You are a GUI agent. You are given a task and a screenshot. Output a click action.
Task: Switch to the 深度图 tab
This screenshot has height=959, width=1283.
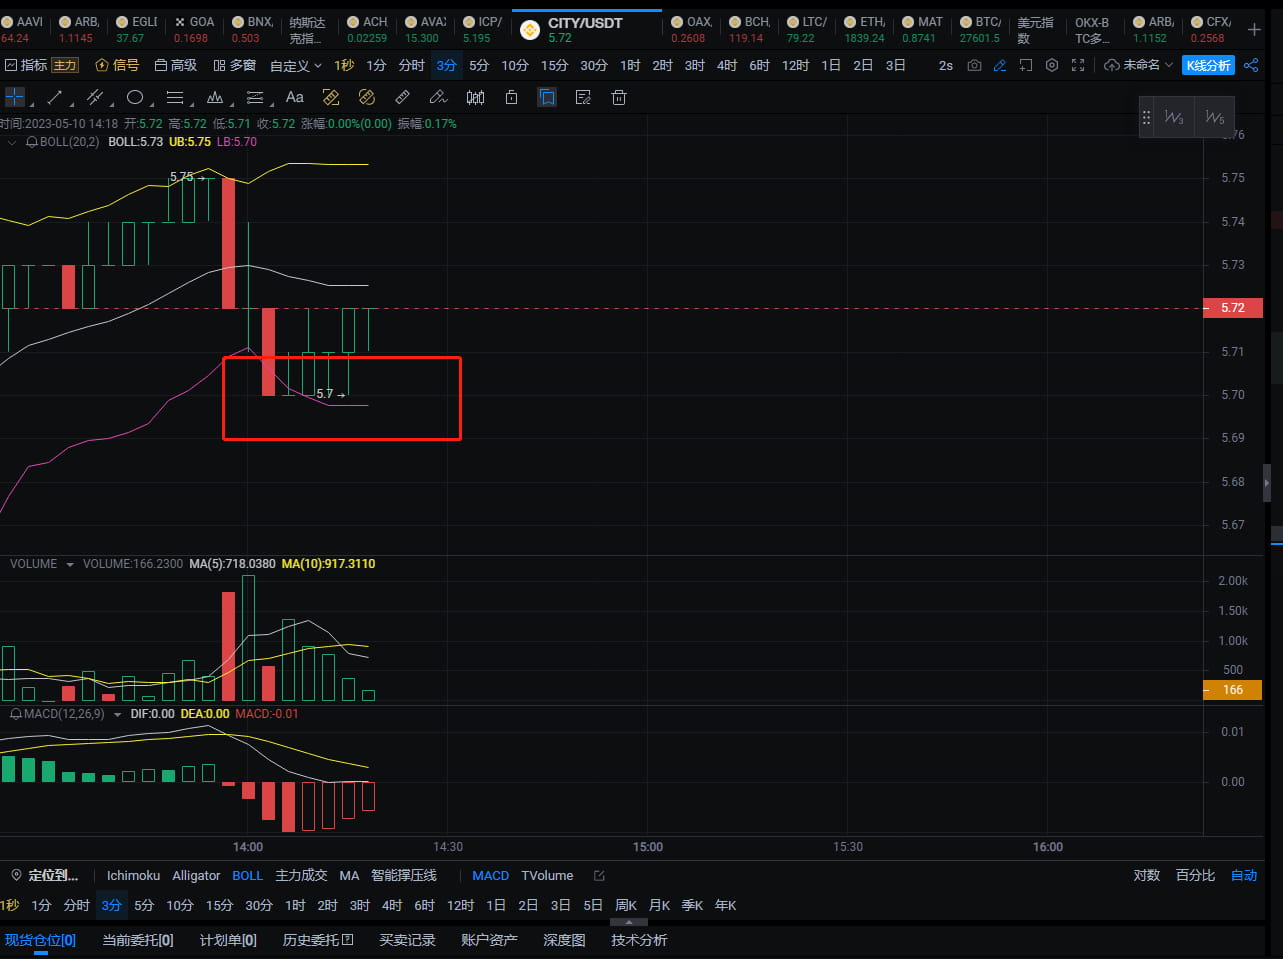(563, 940)
